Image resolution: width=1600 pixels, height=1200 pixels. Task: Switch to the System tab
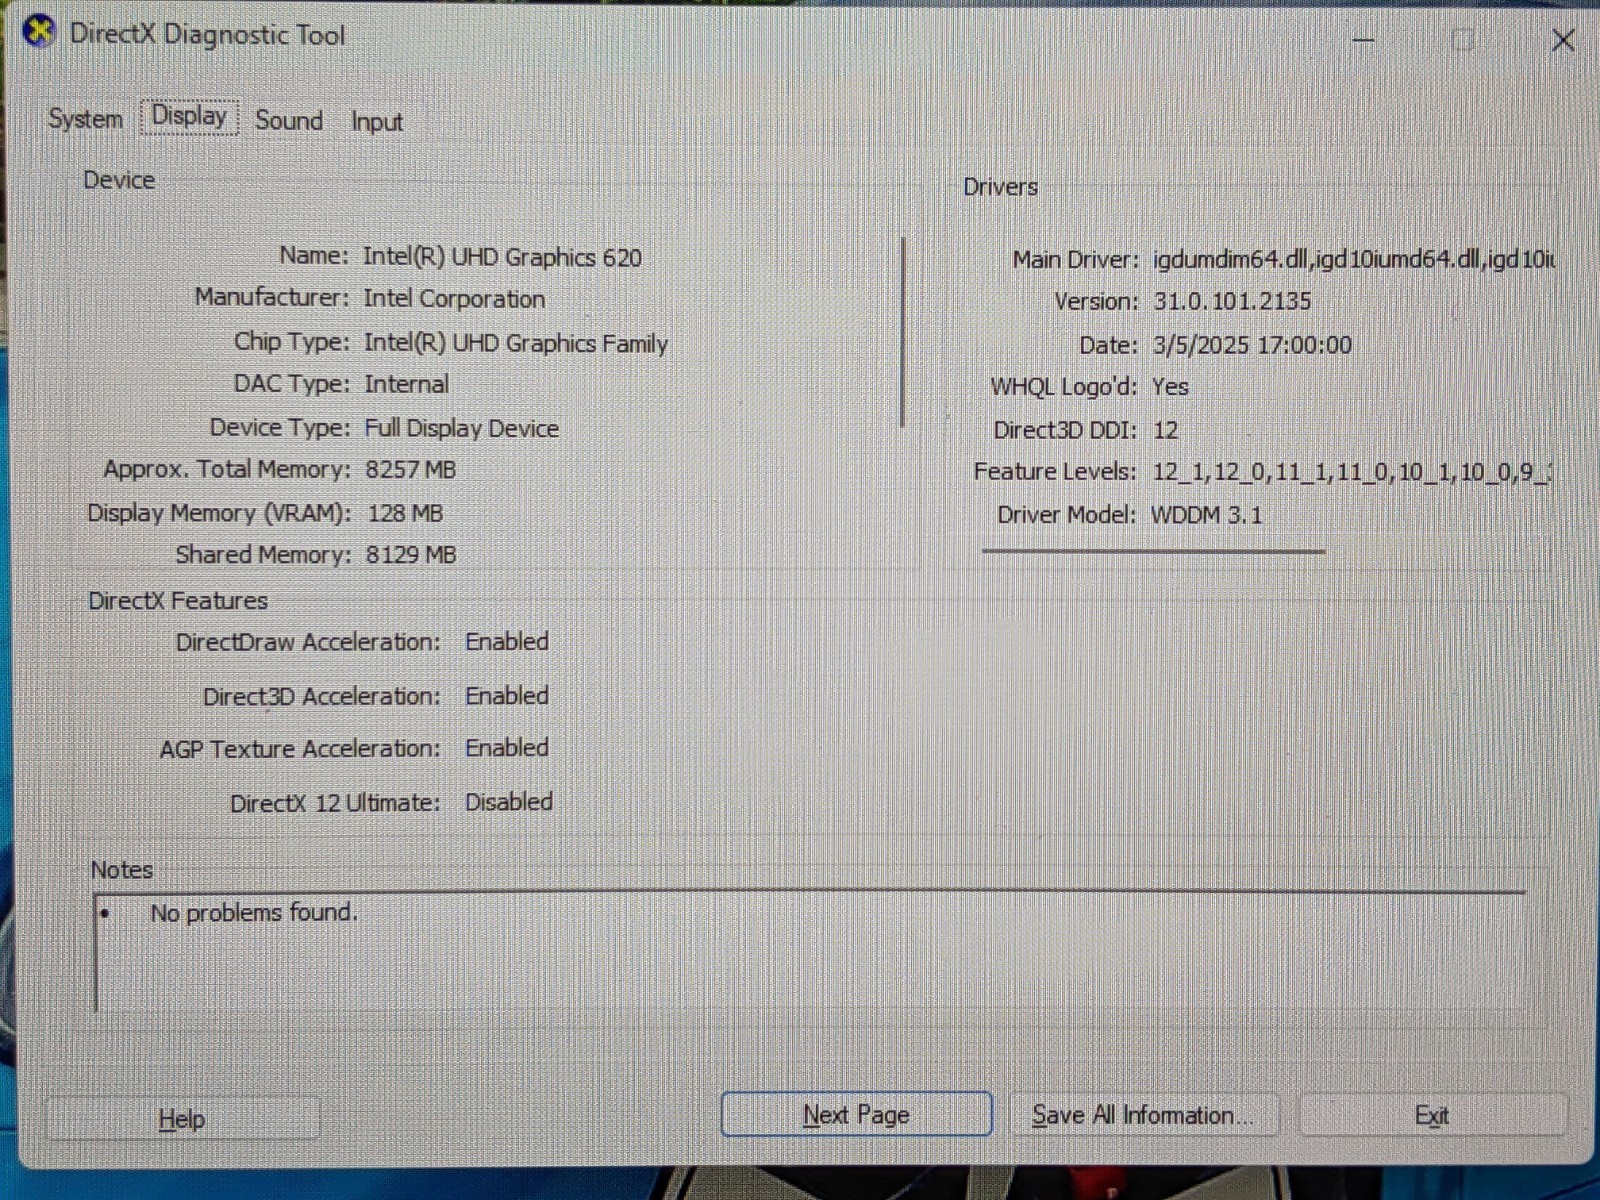[85, 119]
